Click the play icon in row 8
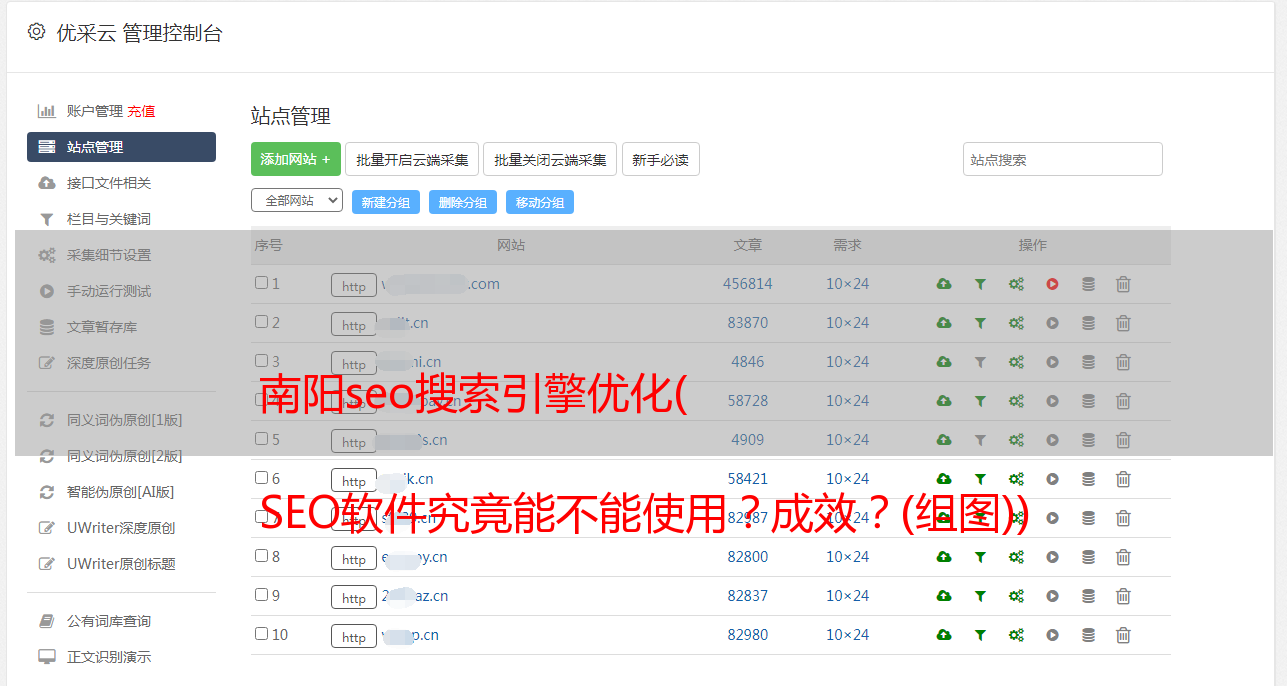 [1052, 557]
